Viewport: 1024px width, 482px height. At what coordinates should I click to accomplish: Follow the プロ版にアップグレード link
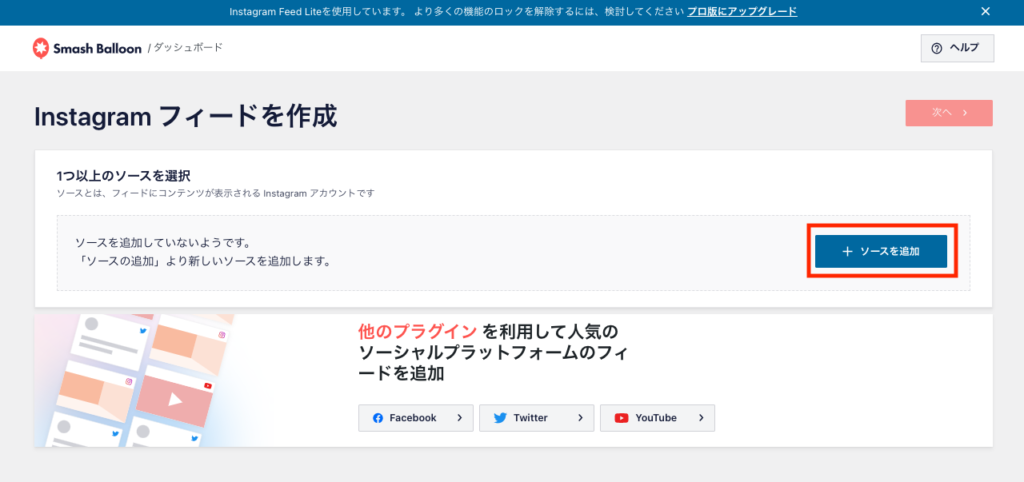(742, 12)
